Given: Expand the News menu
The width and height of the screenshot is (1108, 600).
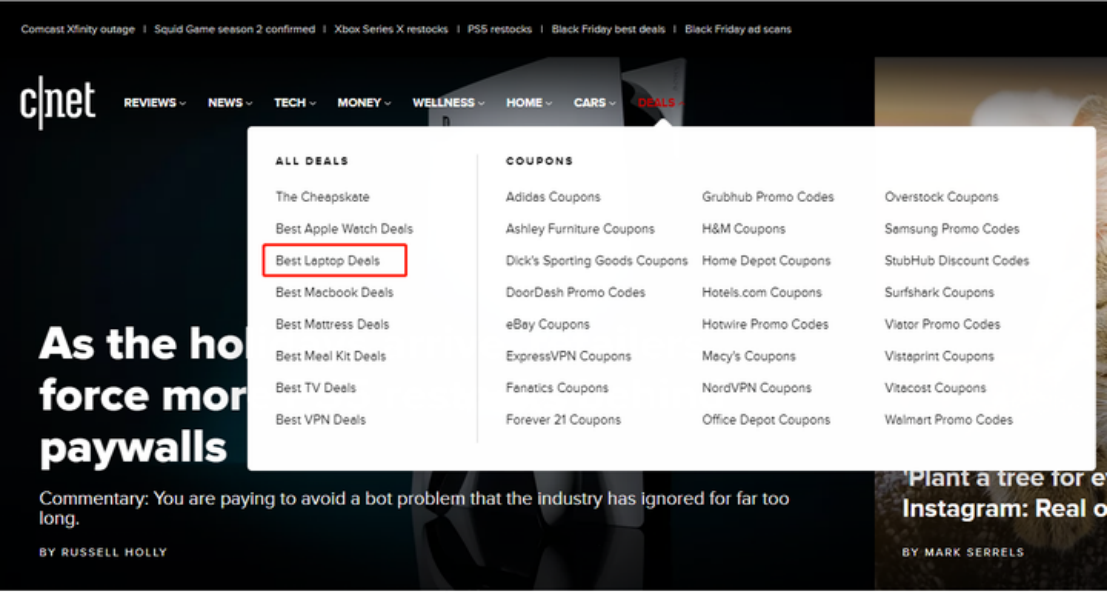Looking at the screenshot, I should (230, 103).
